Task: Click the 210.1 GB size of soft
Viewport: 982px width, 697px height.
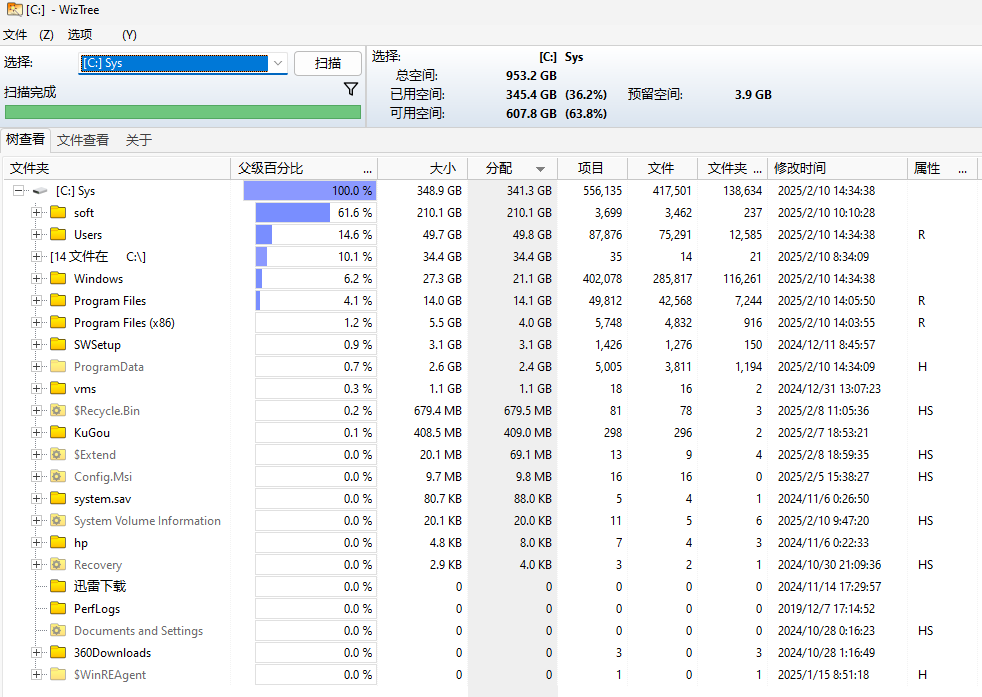Action: pos(439,212)
